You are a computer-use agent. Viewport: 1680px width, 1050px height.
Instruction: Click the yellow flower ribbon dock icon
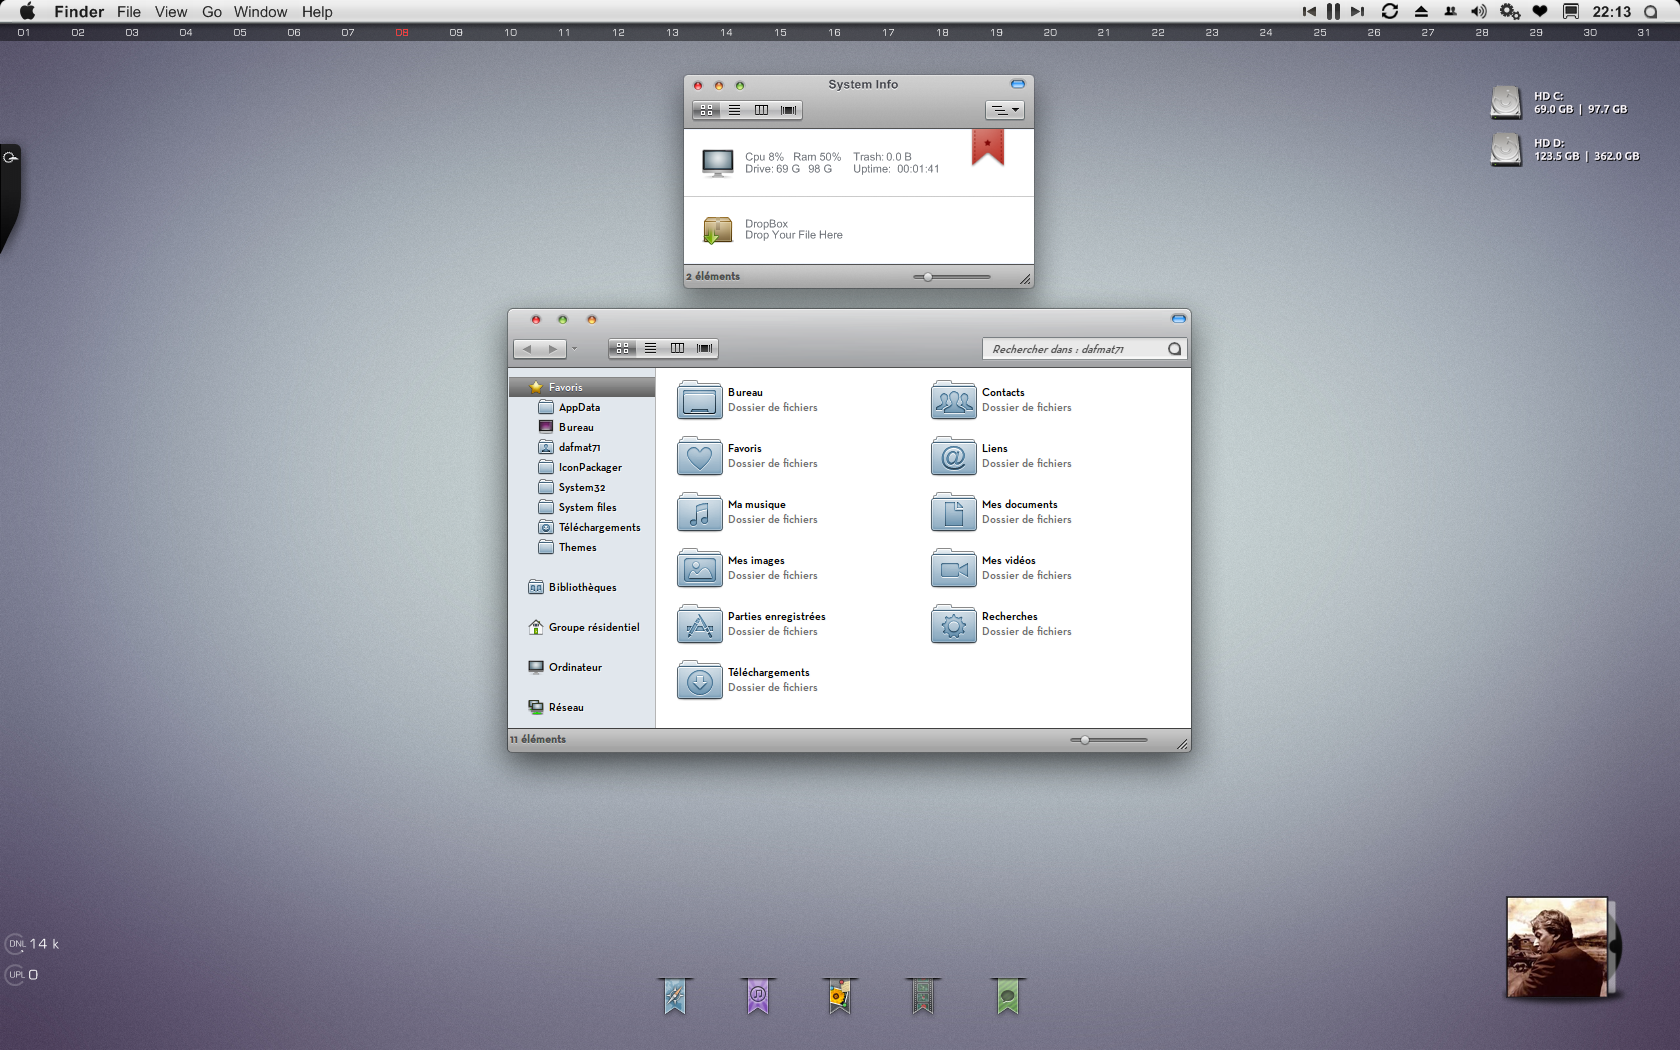840,996
